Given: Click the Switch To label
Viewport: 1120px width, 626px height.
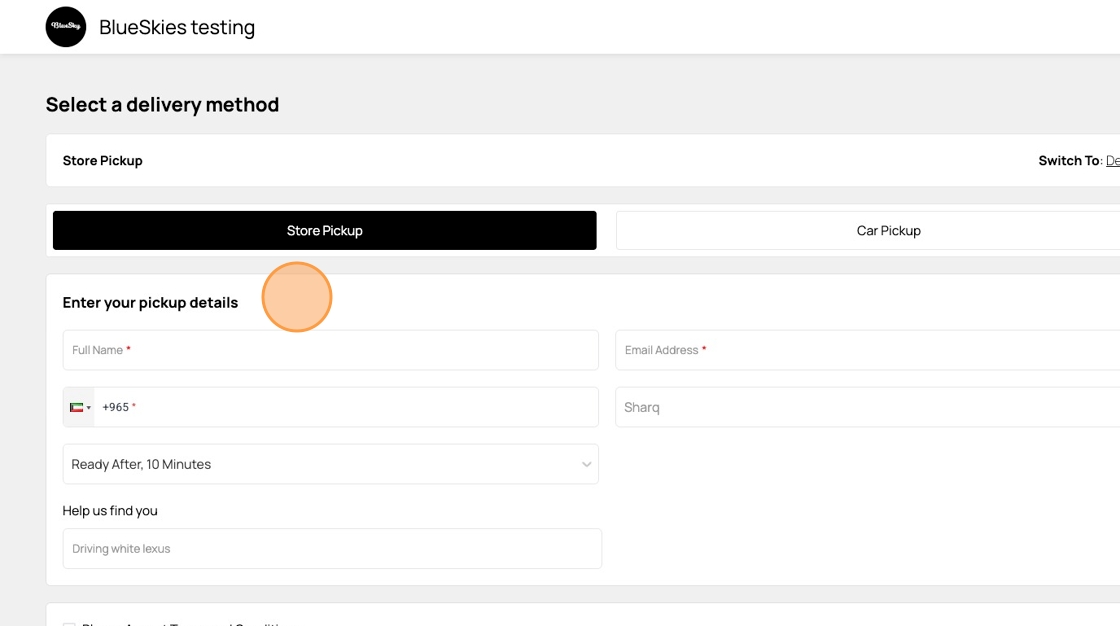Looking at the screenshot, I should pyautogui.click(x=1068, y=161).
